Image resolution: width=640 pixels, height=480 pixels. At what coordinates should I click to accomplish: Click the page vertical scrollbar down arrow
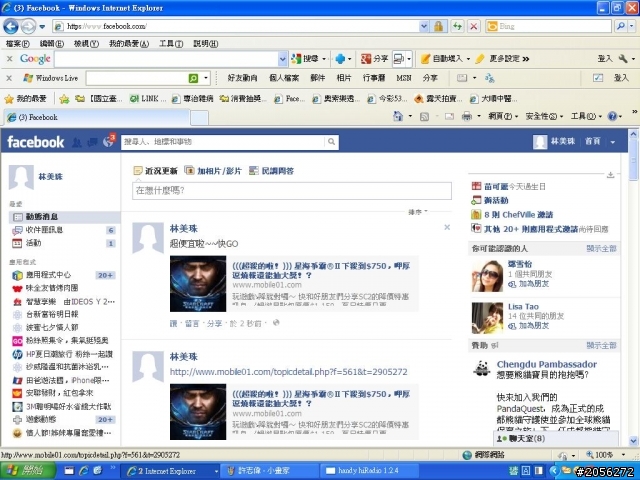[633, 441]
